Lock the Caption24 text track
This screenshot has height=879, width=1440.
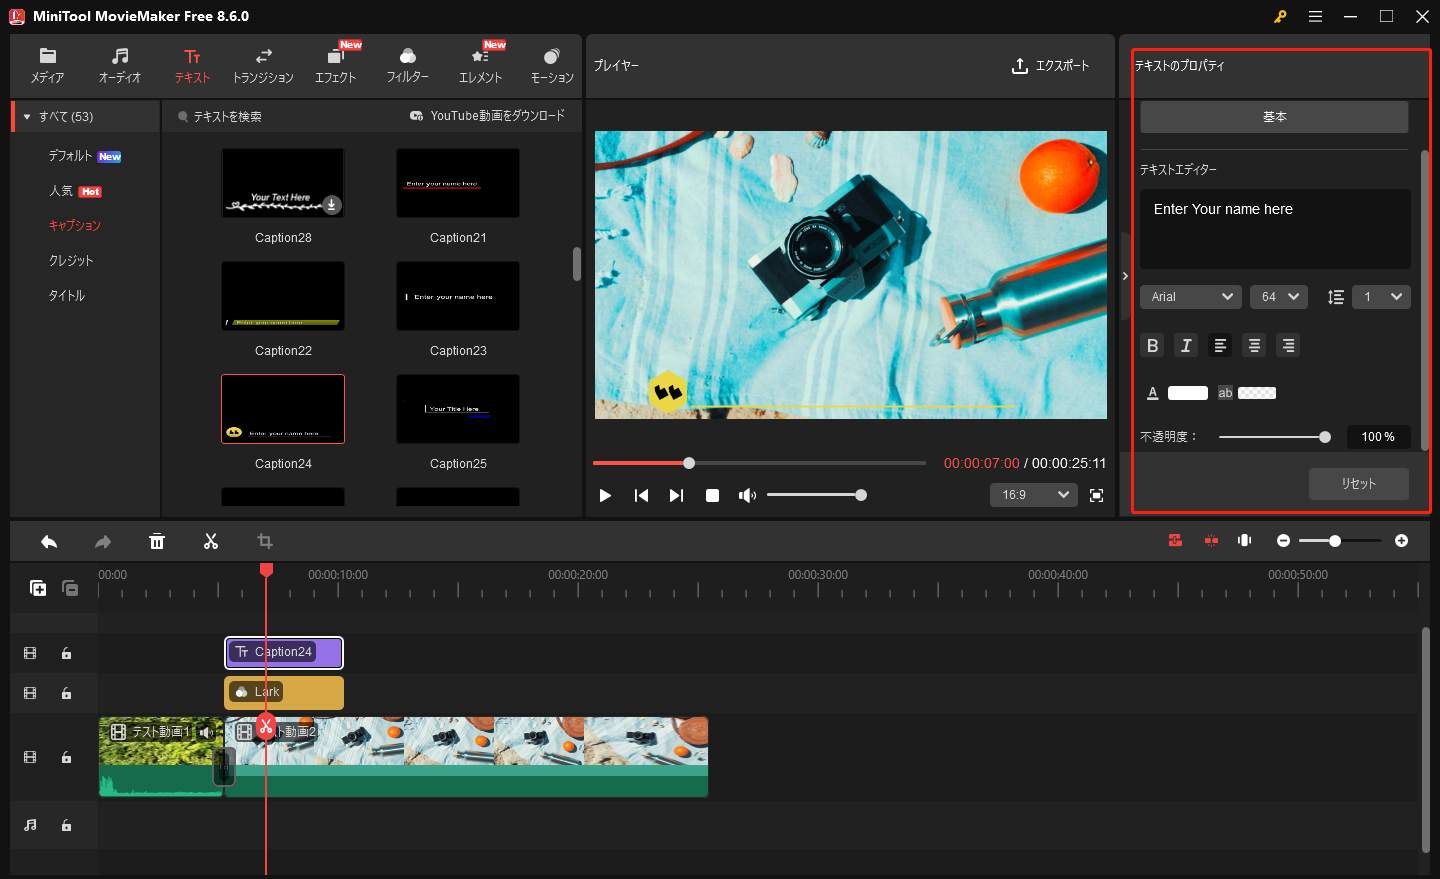tap(66, 652)
